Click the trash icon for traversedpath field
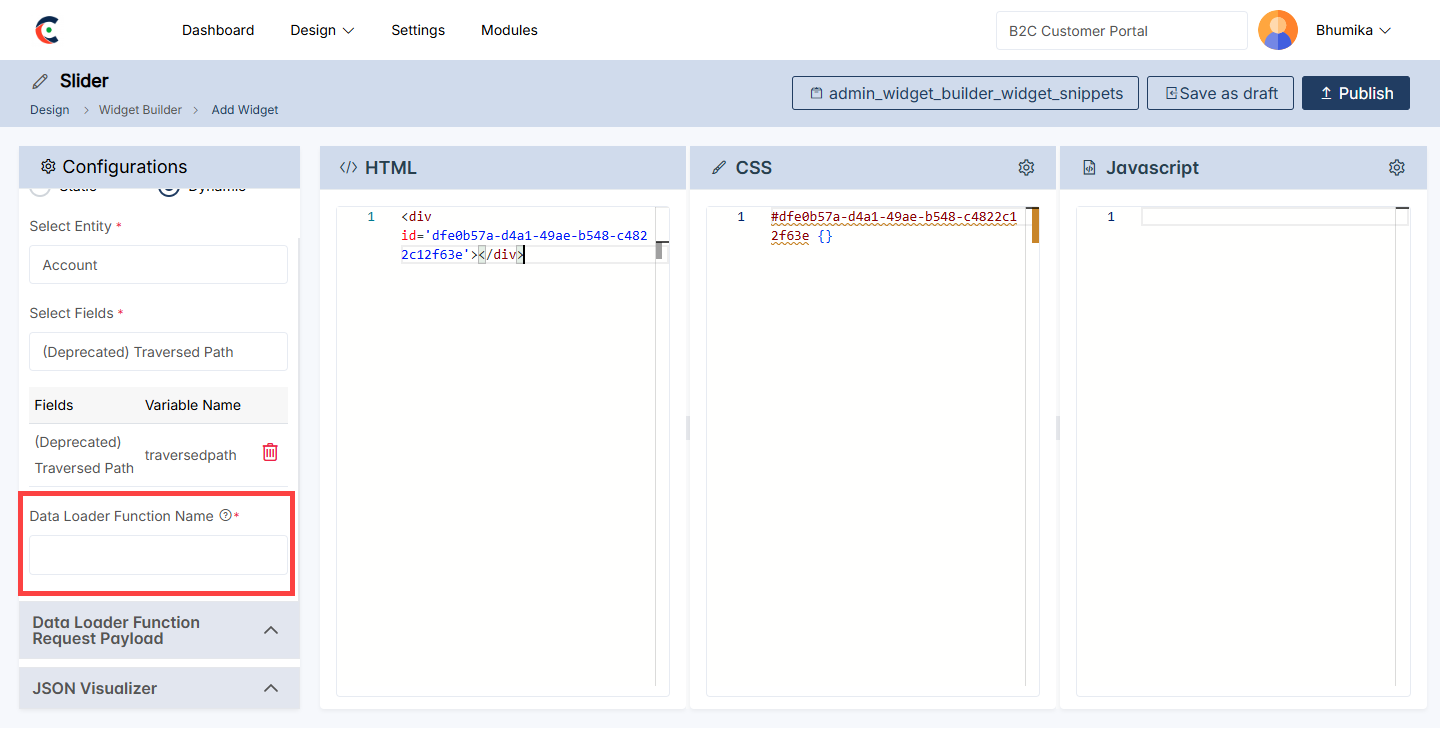 (x=270, y=453)
